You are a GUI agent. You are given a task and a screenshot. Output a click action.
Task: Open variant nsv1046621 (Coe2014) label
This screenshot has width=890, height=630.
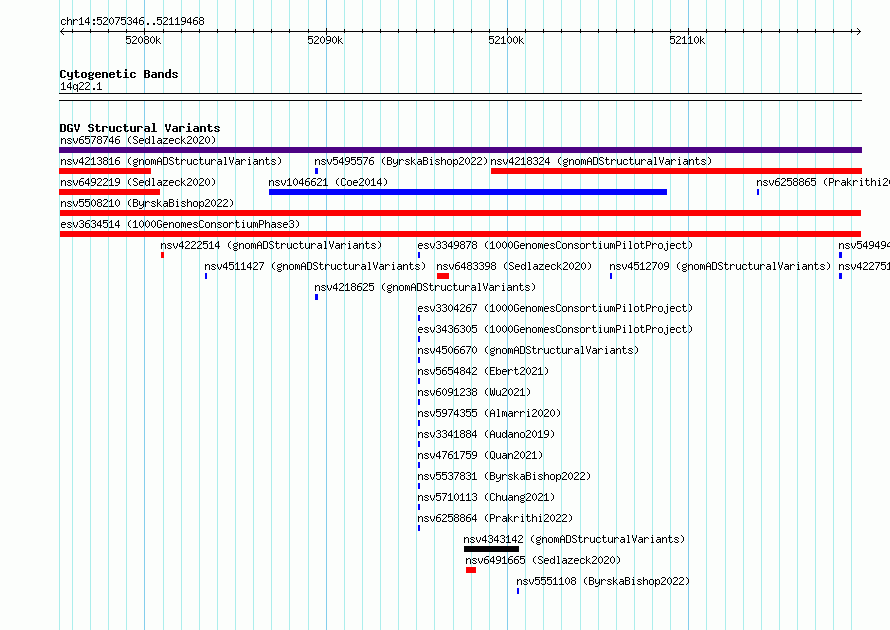328,182
